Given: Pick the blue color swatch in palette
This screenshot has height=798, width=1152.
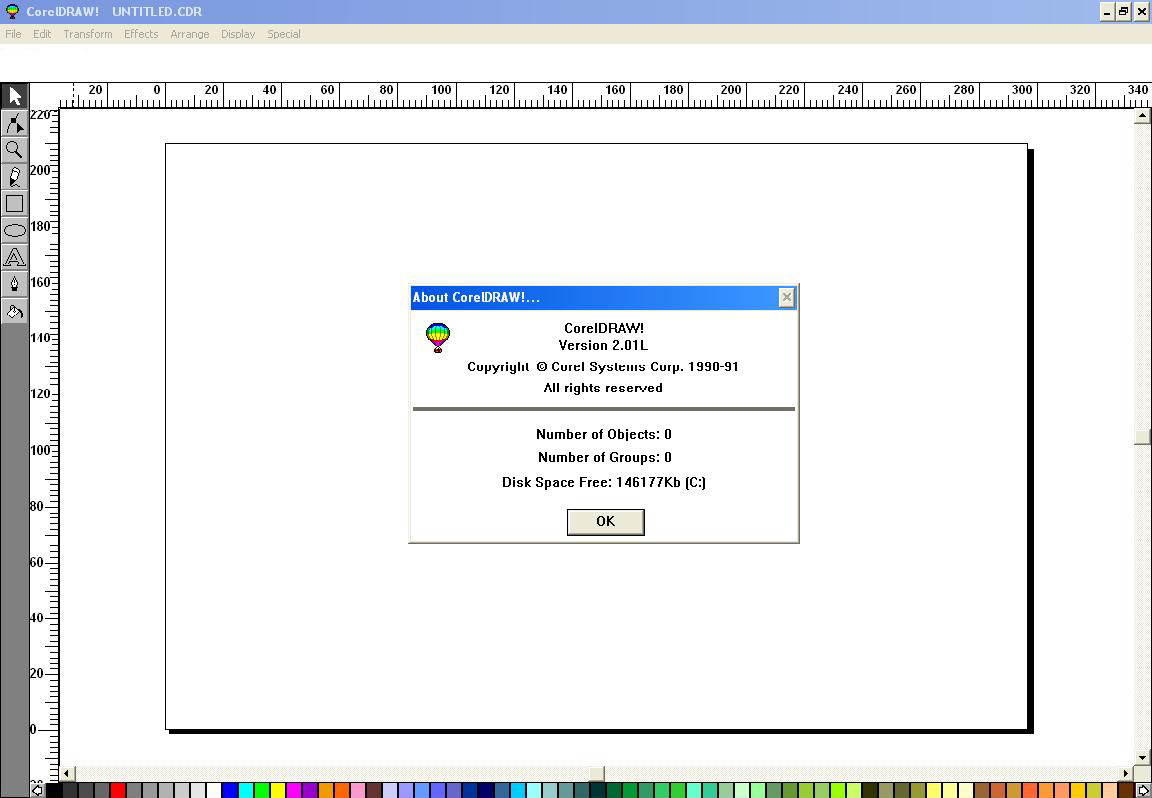Looking at the screenshot, I should tap(229, 791).
